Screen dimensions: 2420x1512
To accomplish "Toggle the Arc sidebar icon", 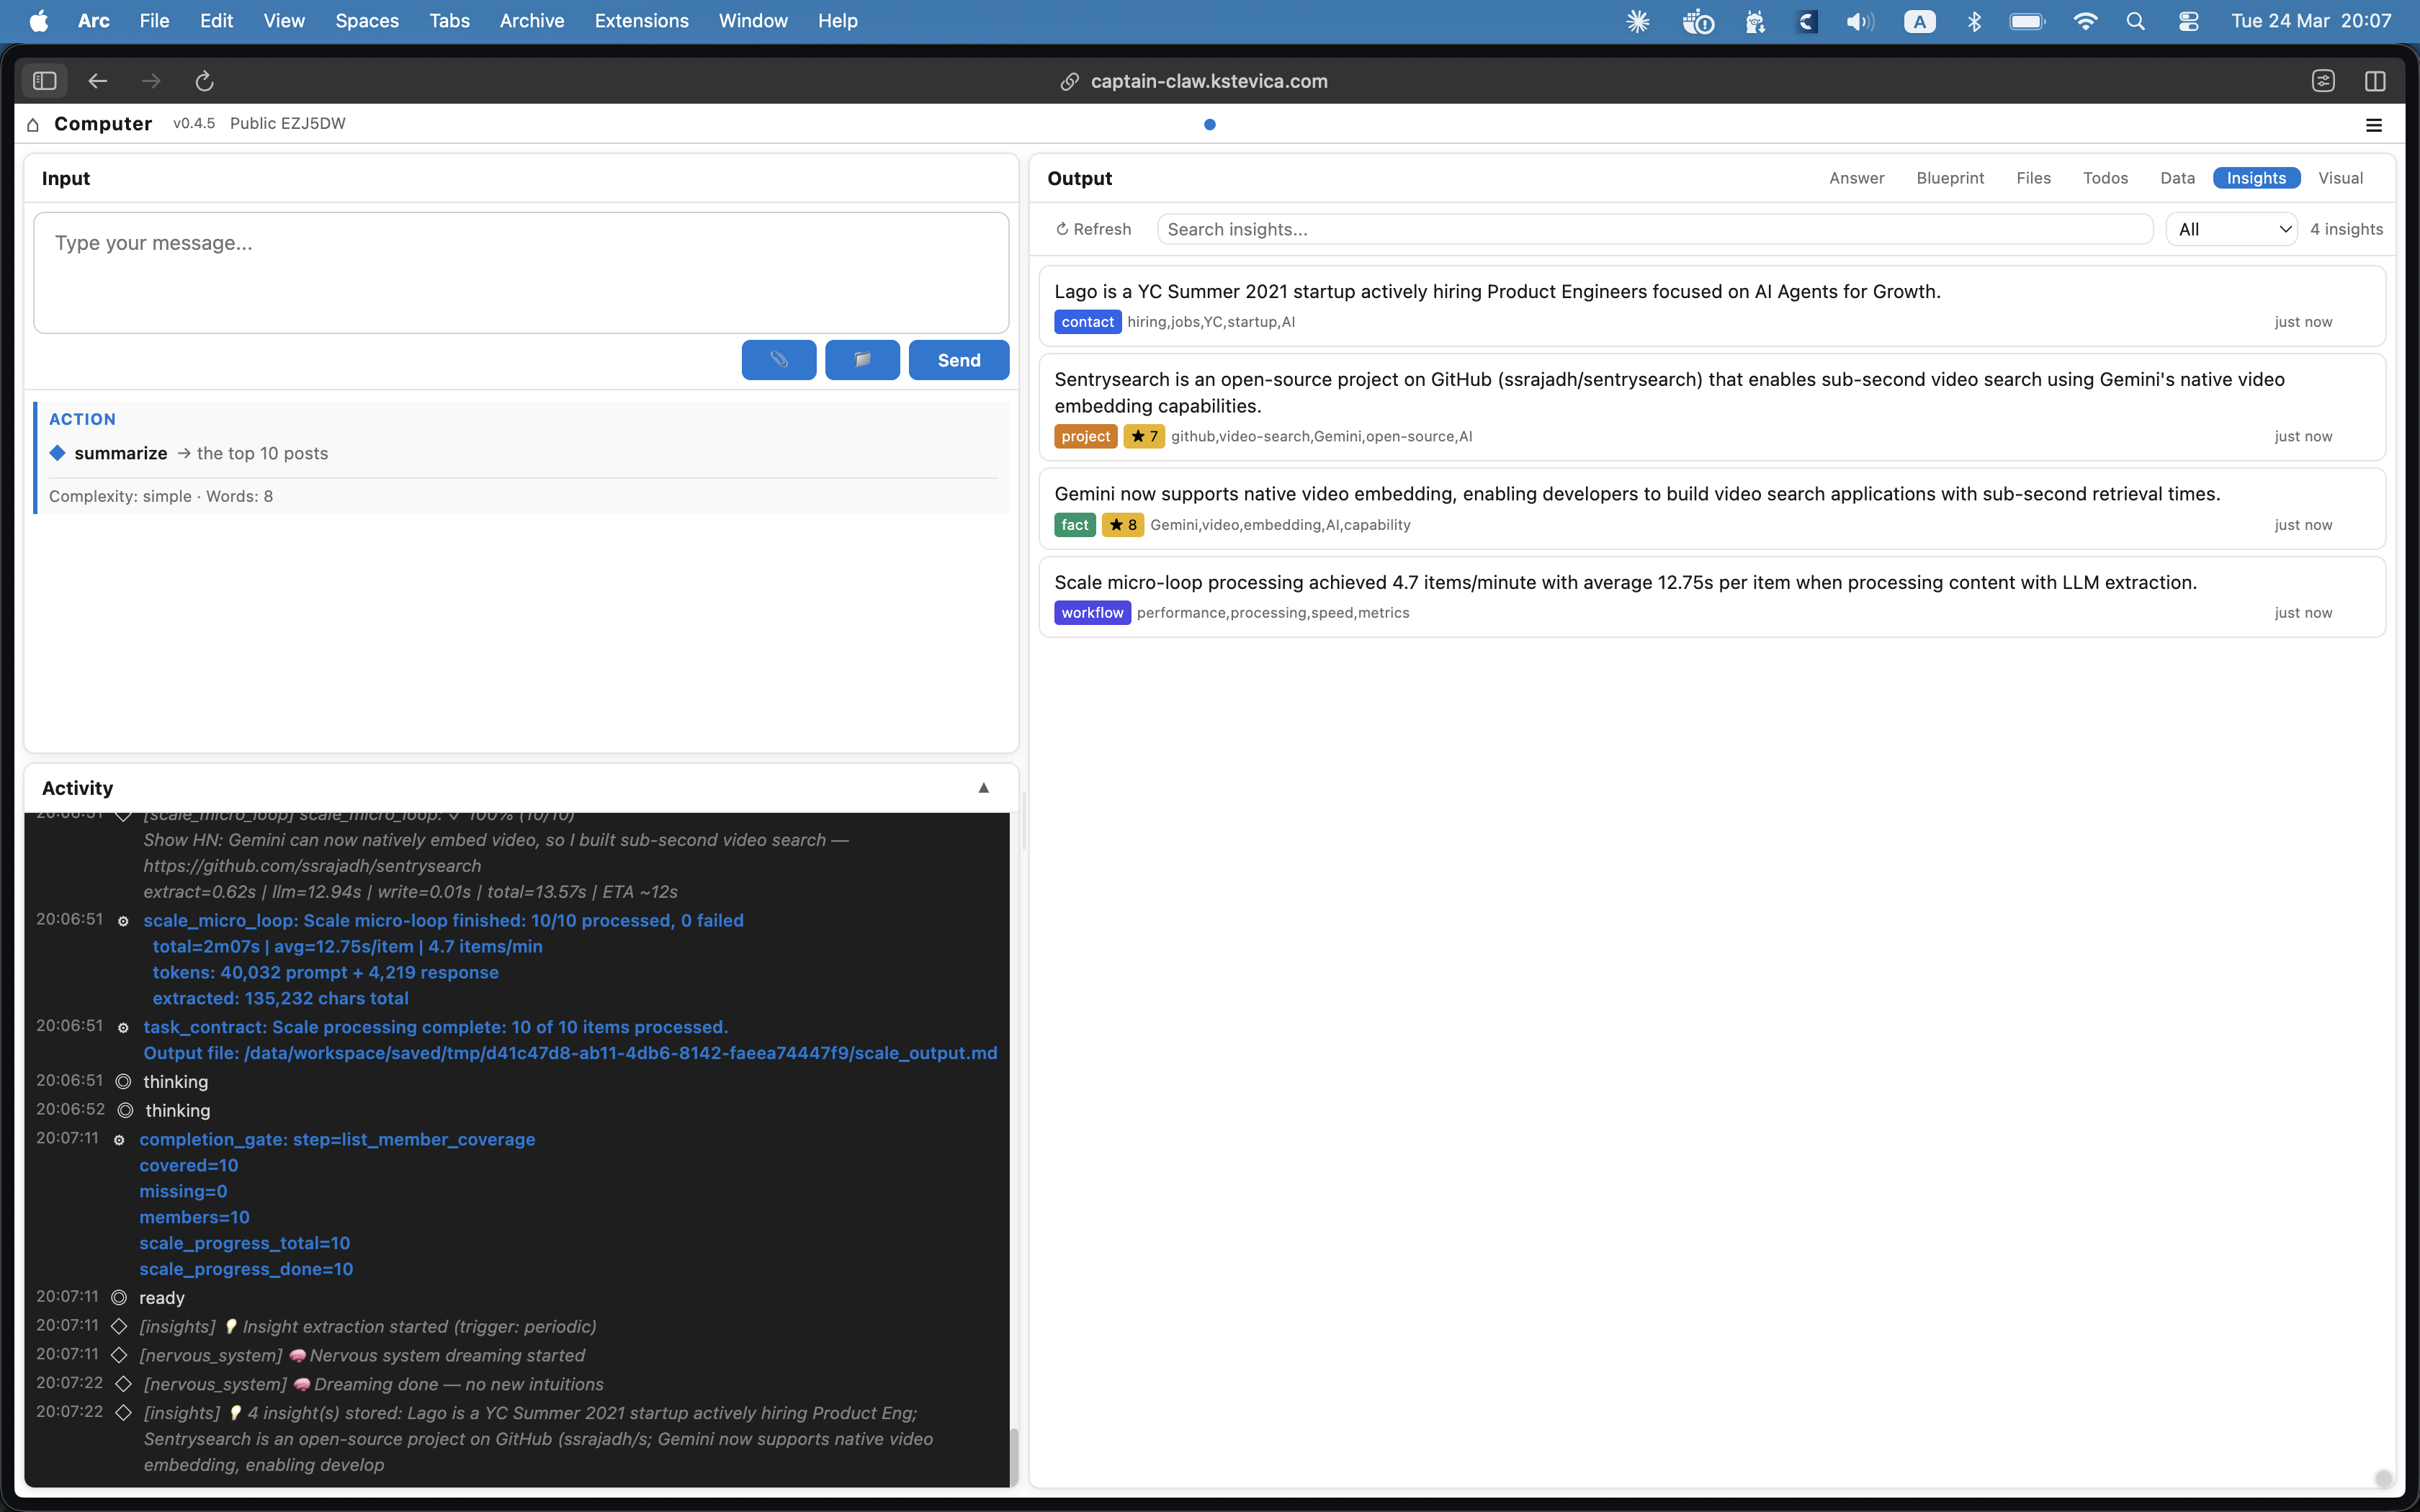I will 44,81.
